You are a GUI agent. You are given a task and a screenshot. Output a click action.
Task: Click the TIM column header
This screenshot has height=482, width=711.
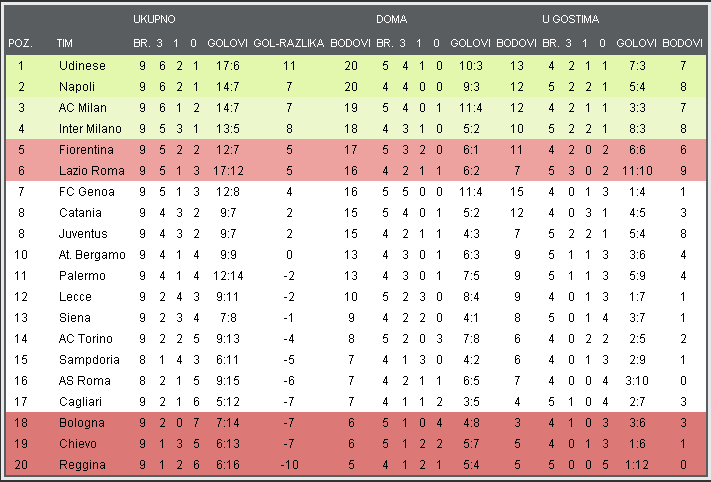pyautogui.click(x=64, y=43)
